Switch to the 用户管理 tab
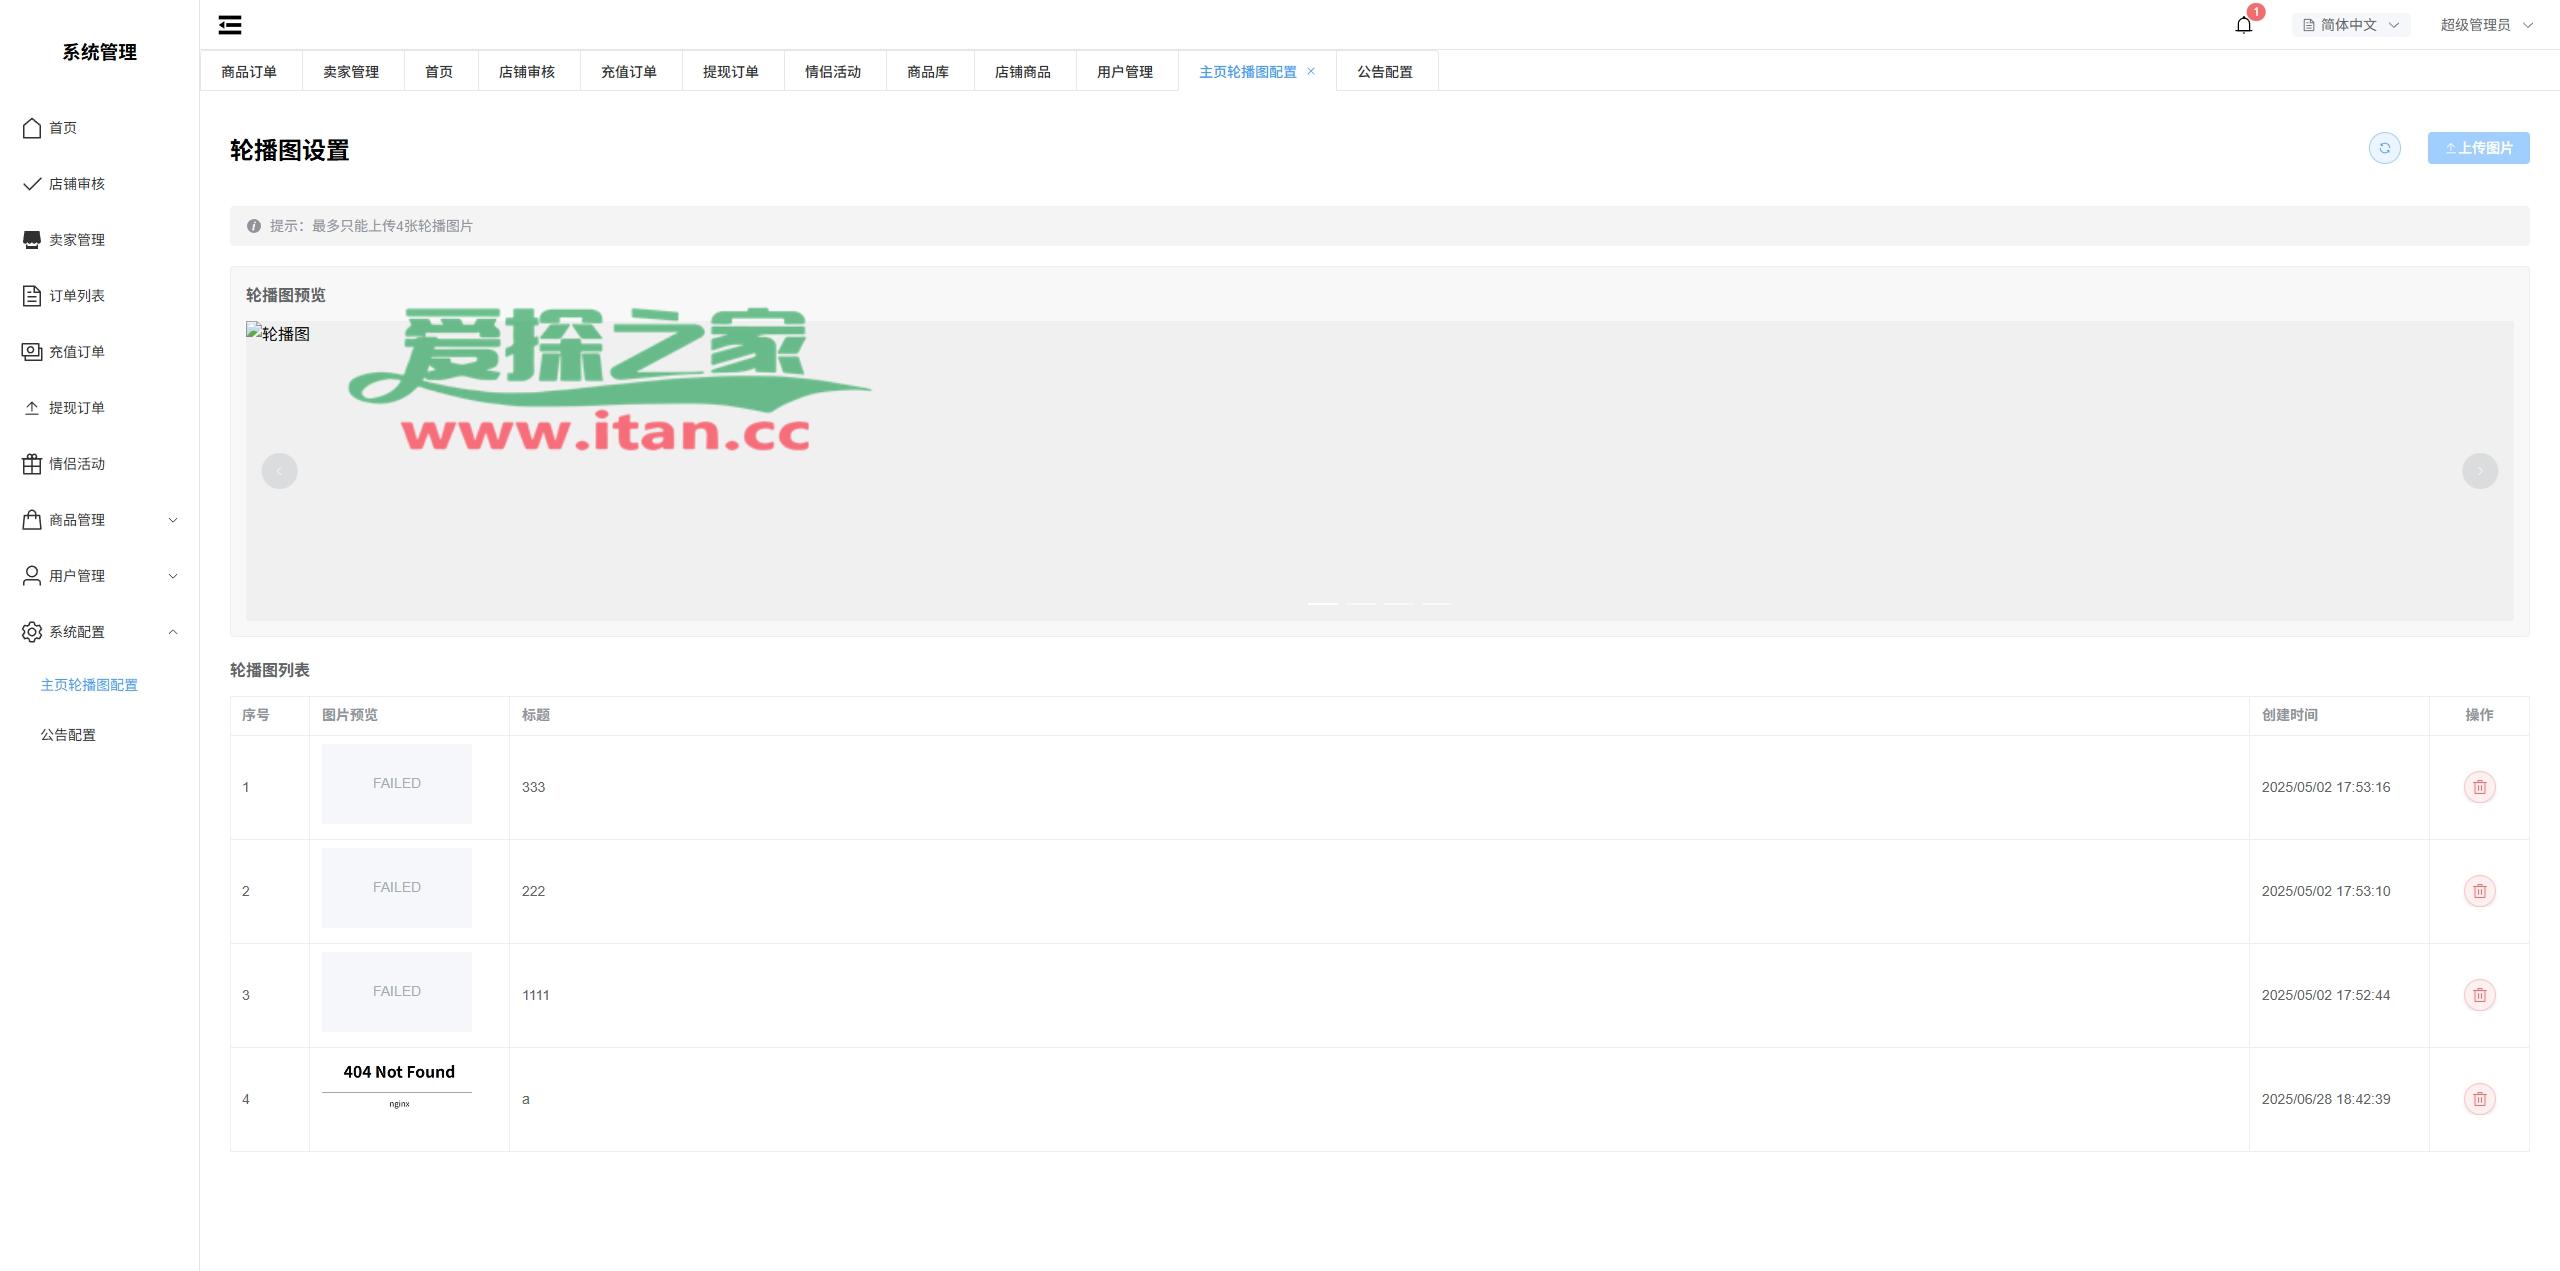 1126,71
